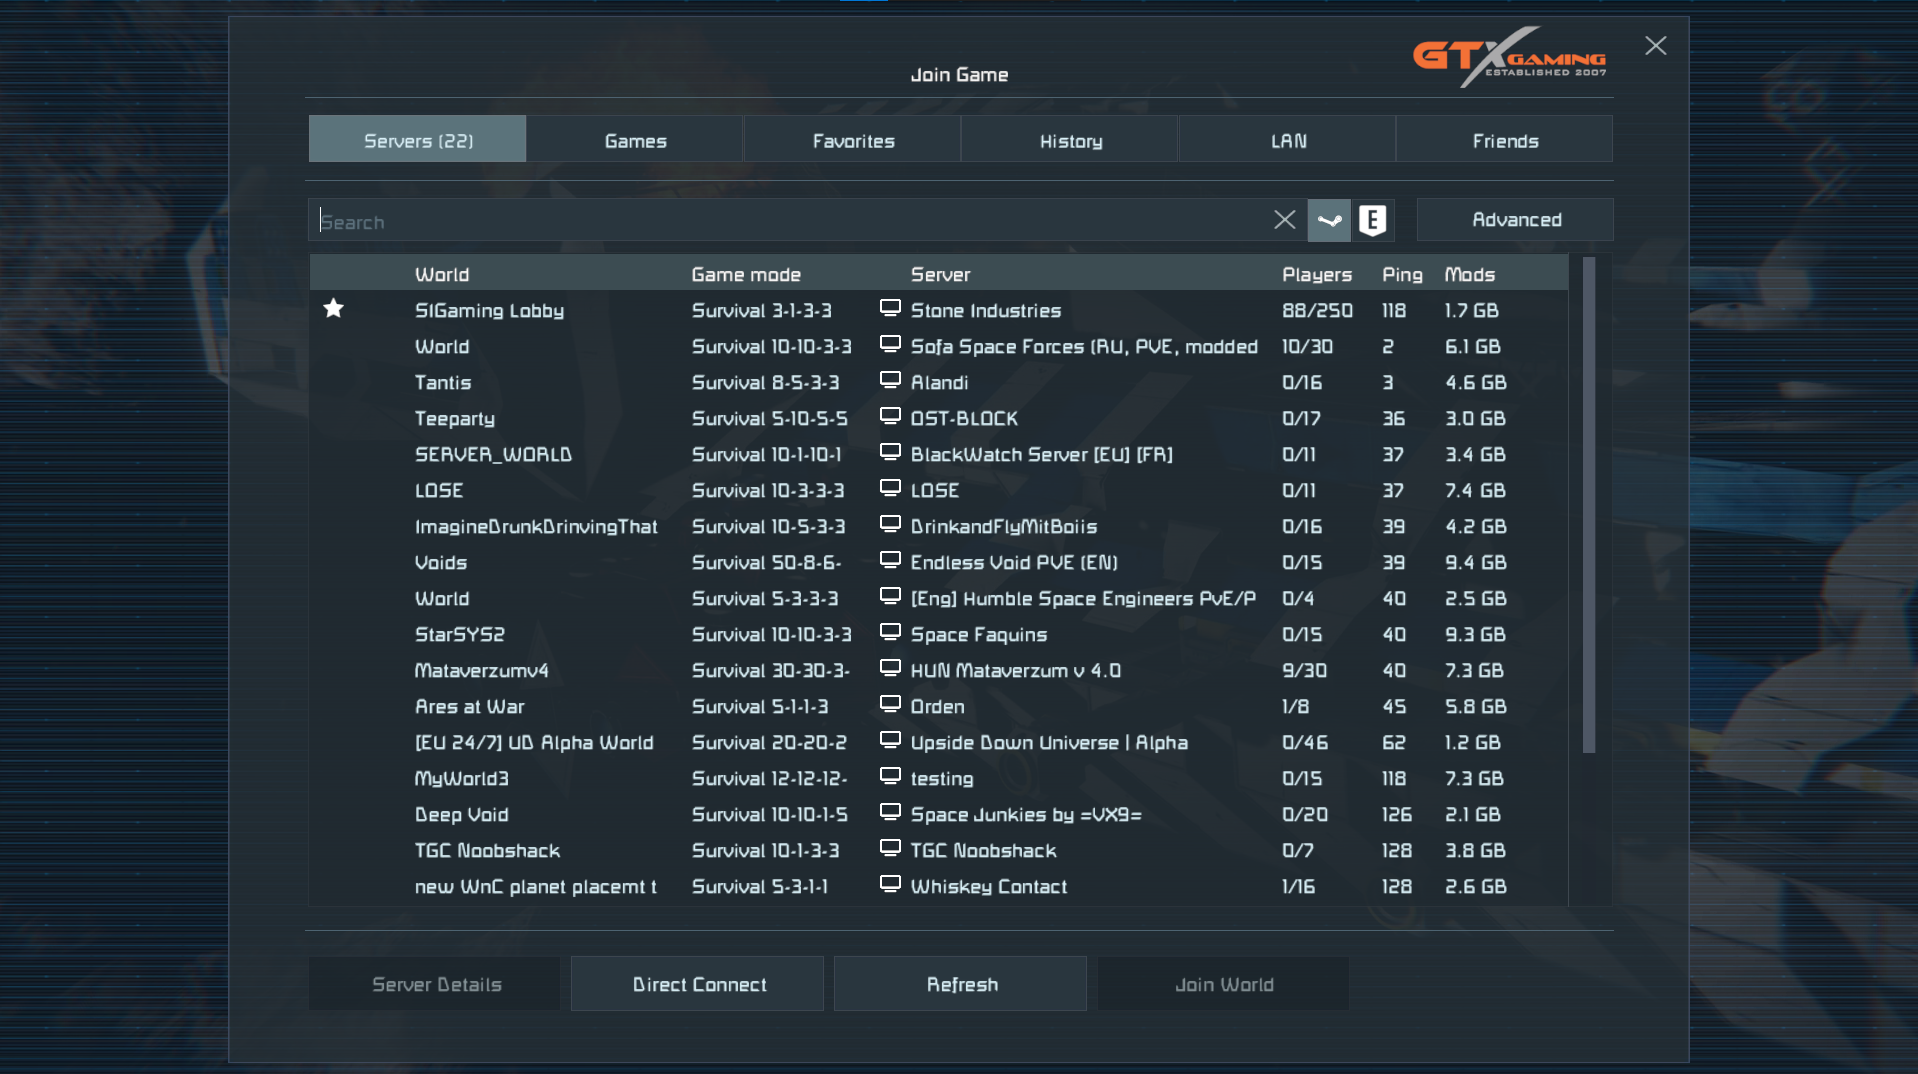Toggle the Epic Games servers filter icon

click(1372, 220)
